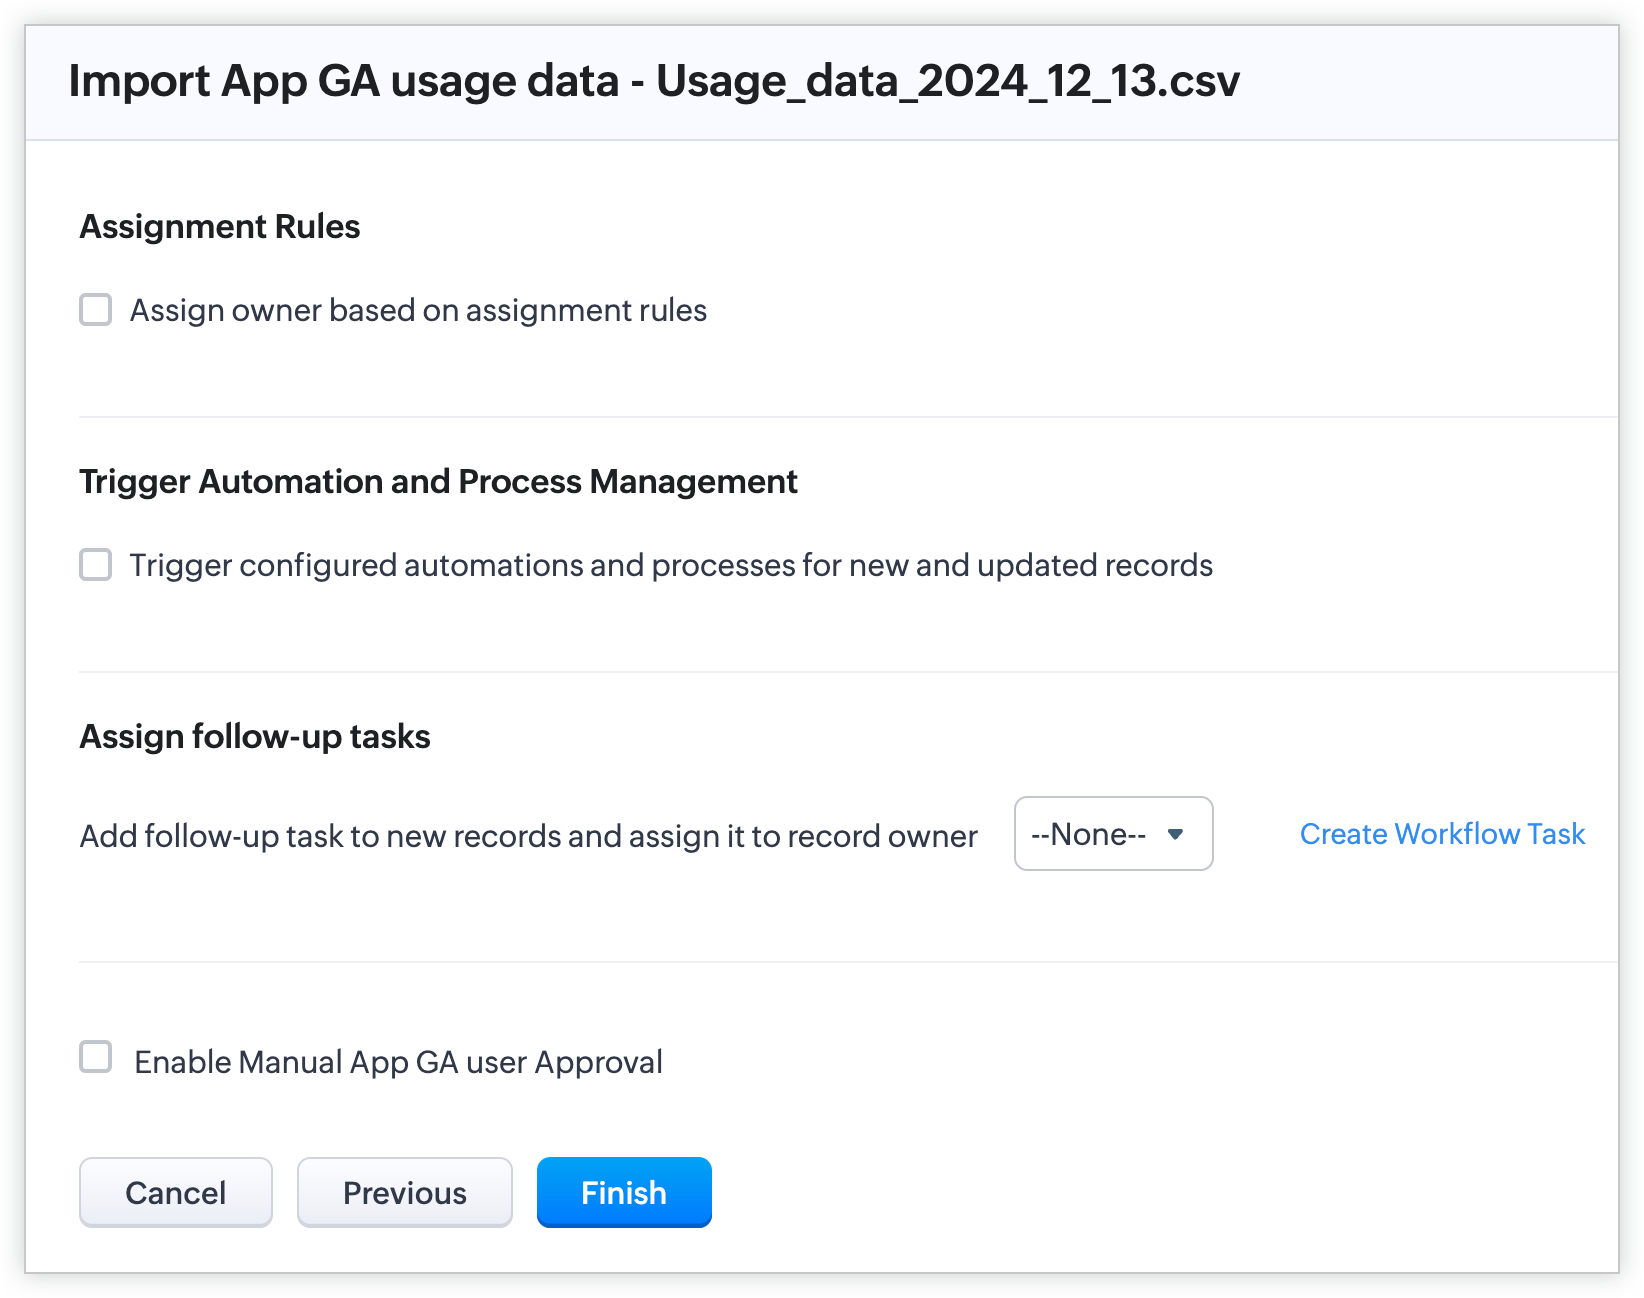
Task: Click the 'Enable Manual App GA user Approval' label
Action: (x=398, y=1062)
